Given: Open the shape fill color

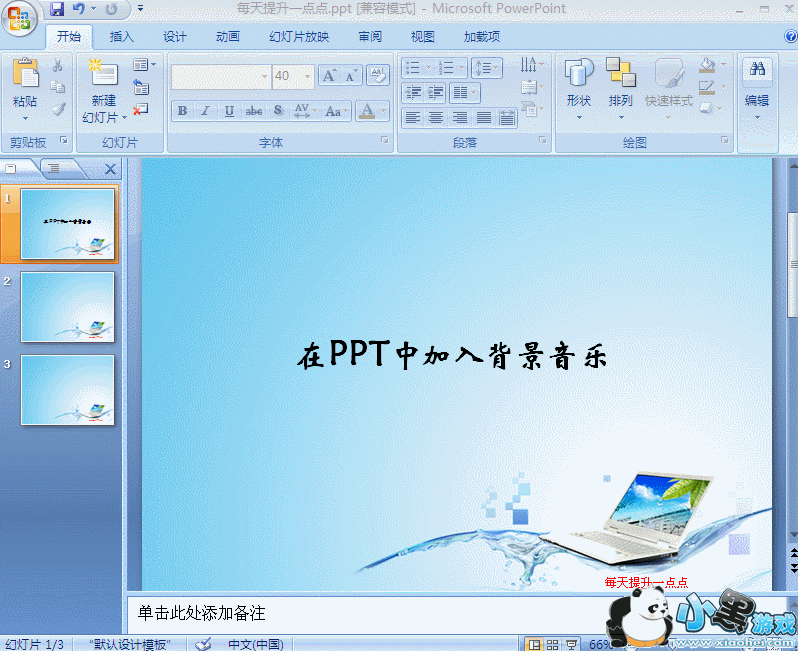Looking at the screenshot, I should [711, 65].
